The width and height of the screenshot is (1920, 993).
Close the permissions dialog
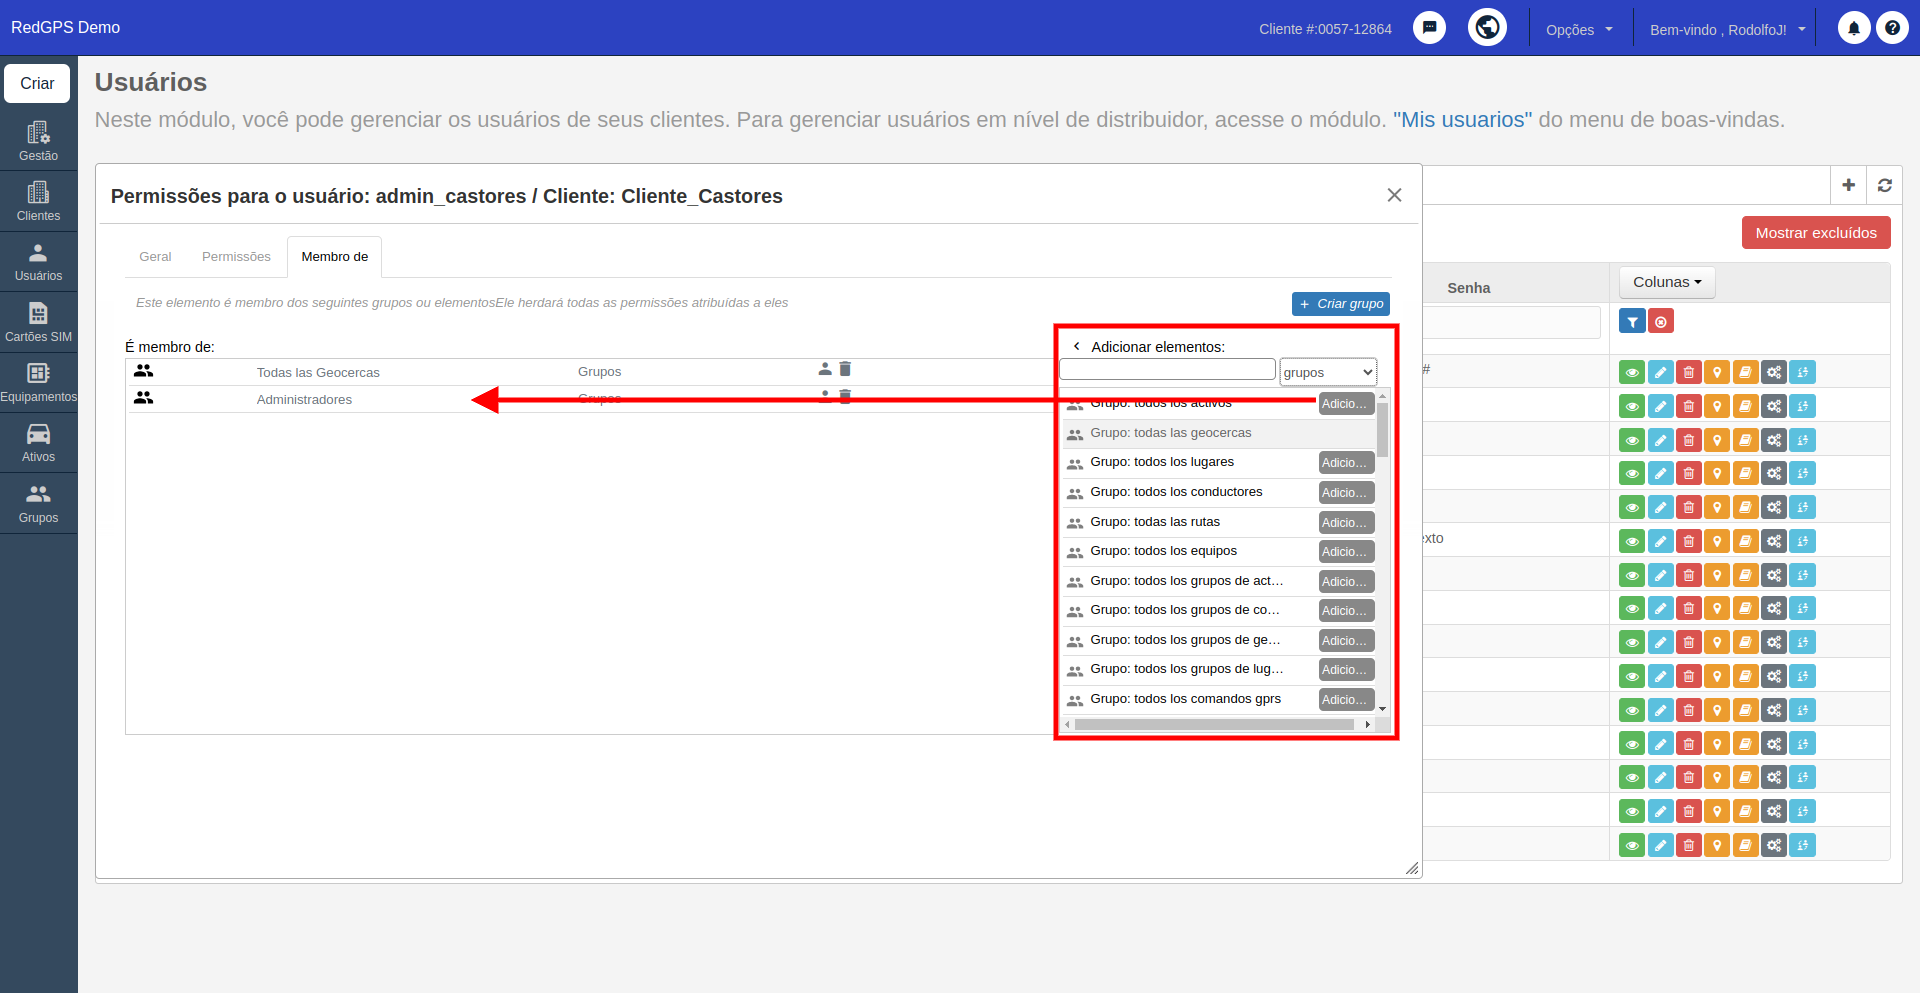[1394, 195]
